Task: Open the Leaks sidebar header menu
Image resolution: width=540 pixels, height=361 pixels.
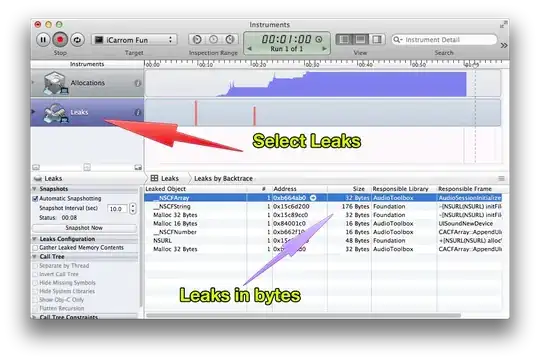Action: coord(49,178)
